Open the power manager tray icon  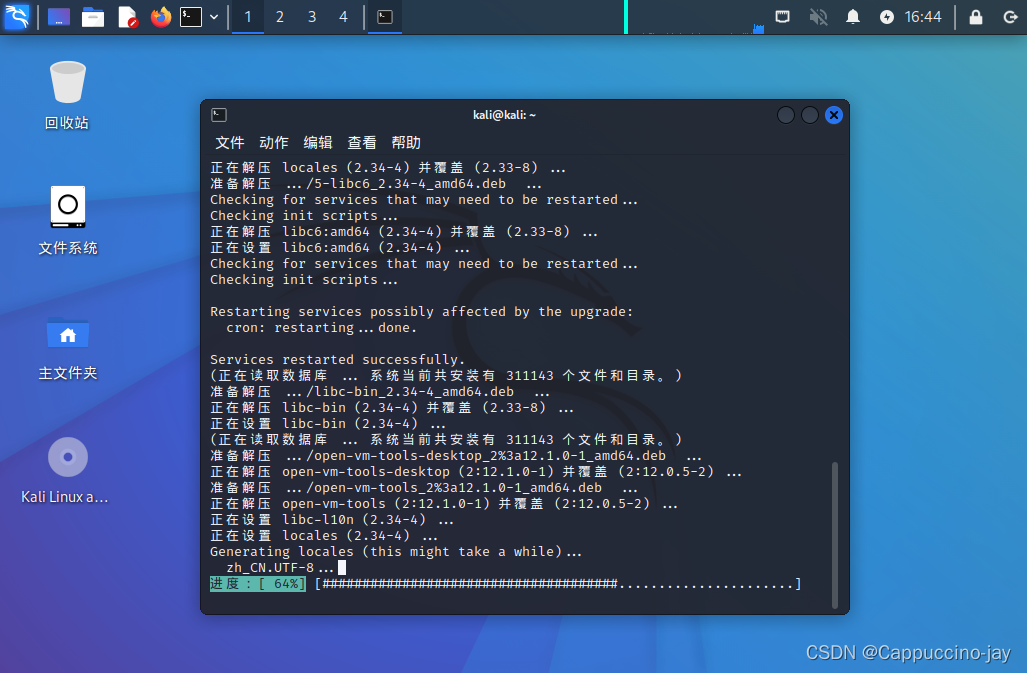(x=887, y=17)
